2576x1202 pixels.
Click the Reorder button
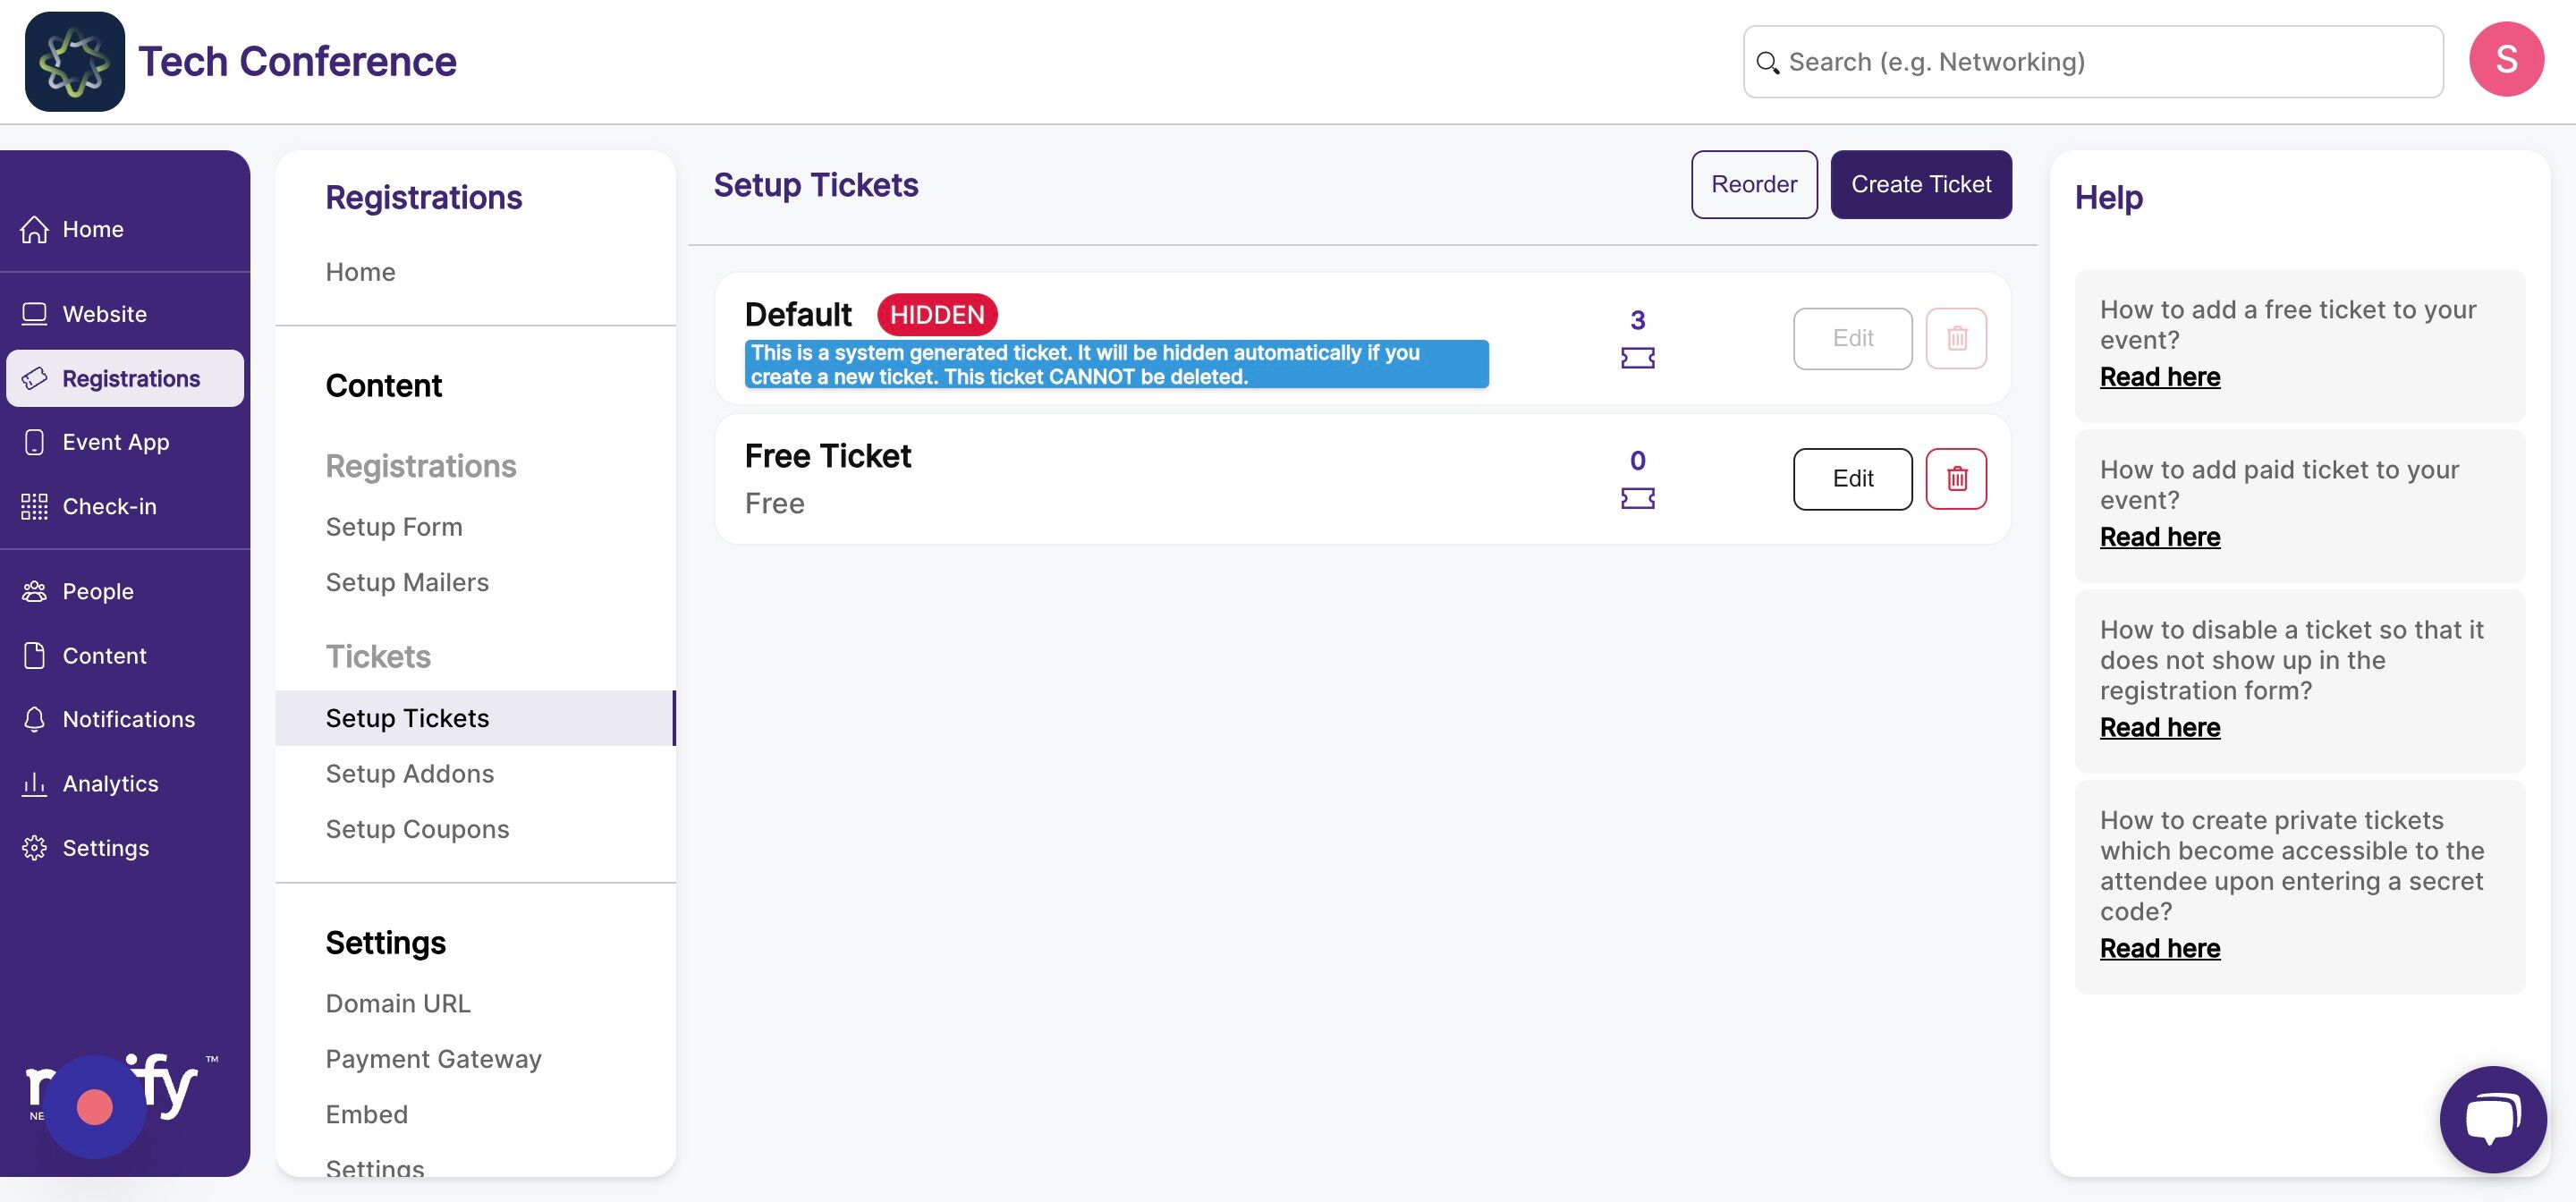pos(1754,185)
